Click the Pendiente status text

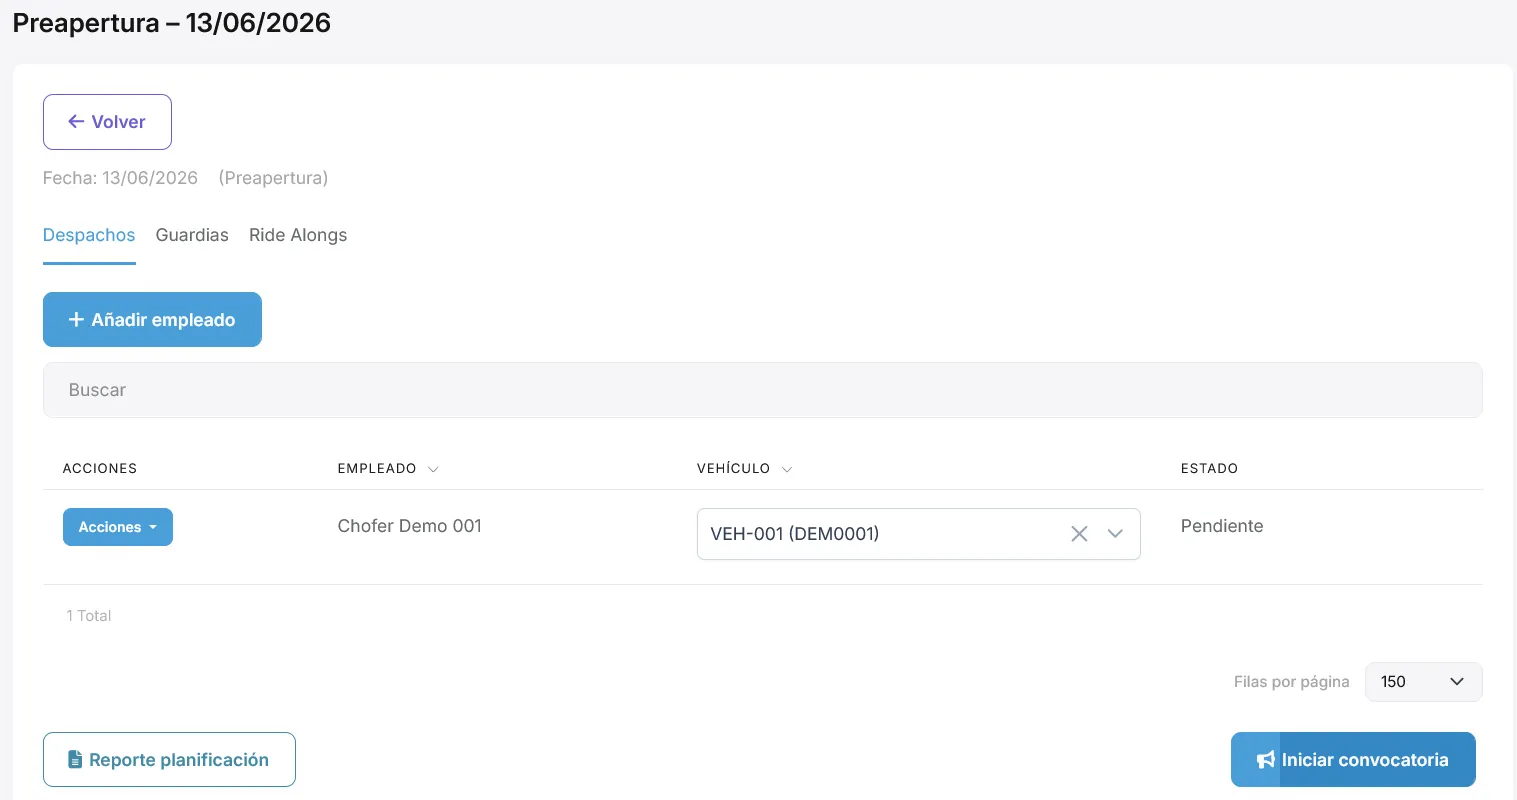coord(1222,526)
